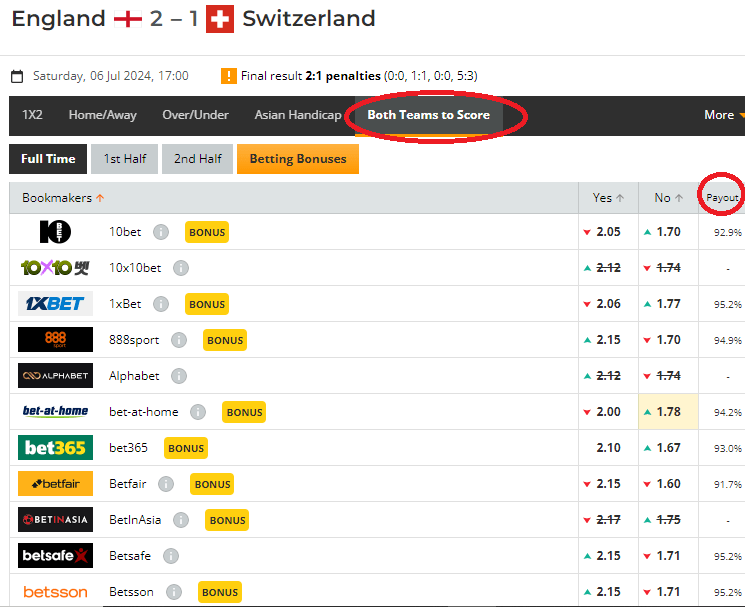The image size is (745, 607).
Task: Open the Over/Under tab
Action: click(x=195, y=115)
